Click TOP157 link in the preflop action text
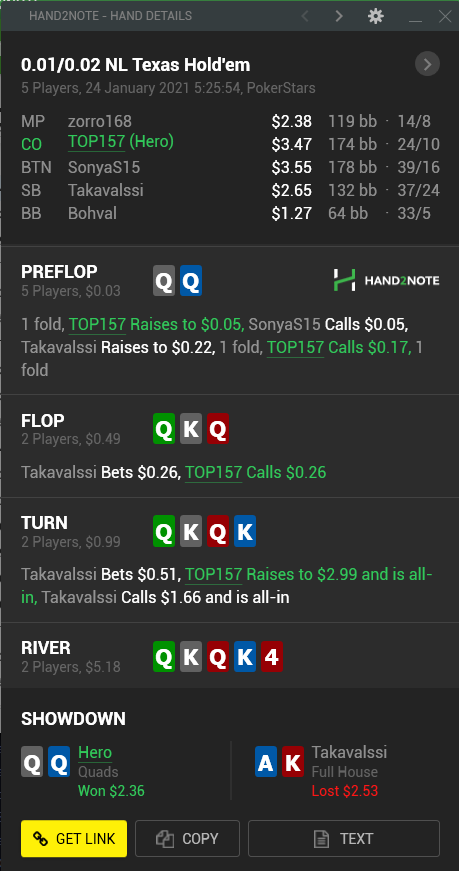This screenshot has width=459, height=871. (x=97, y=324)
